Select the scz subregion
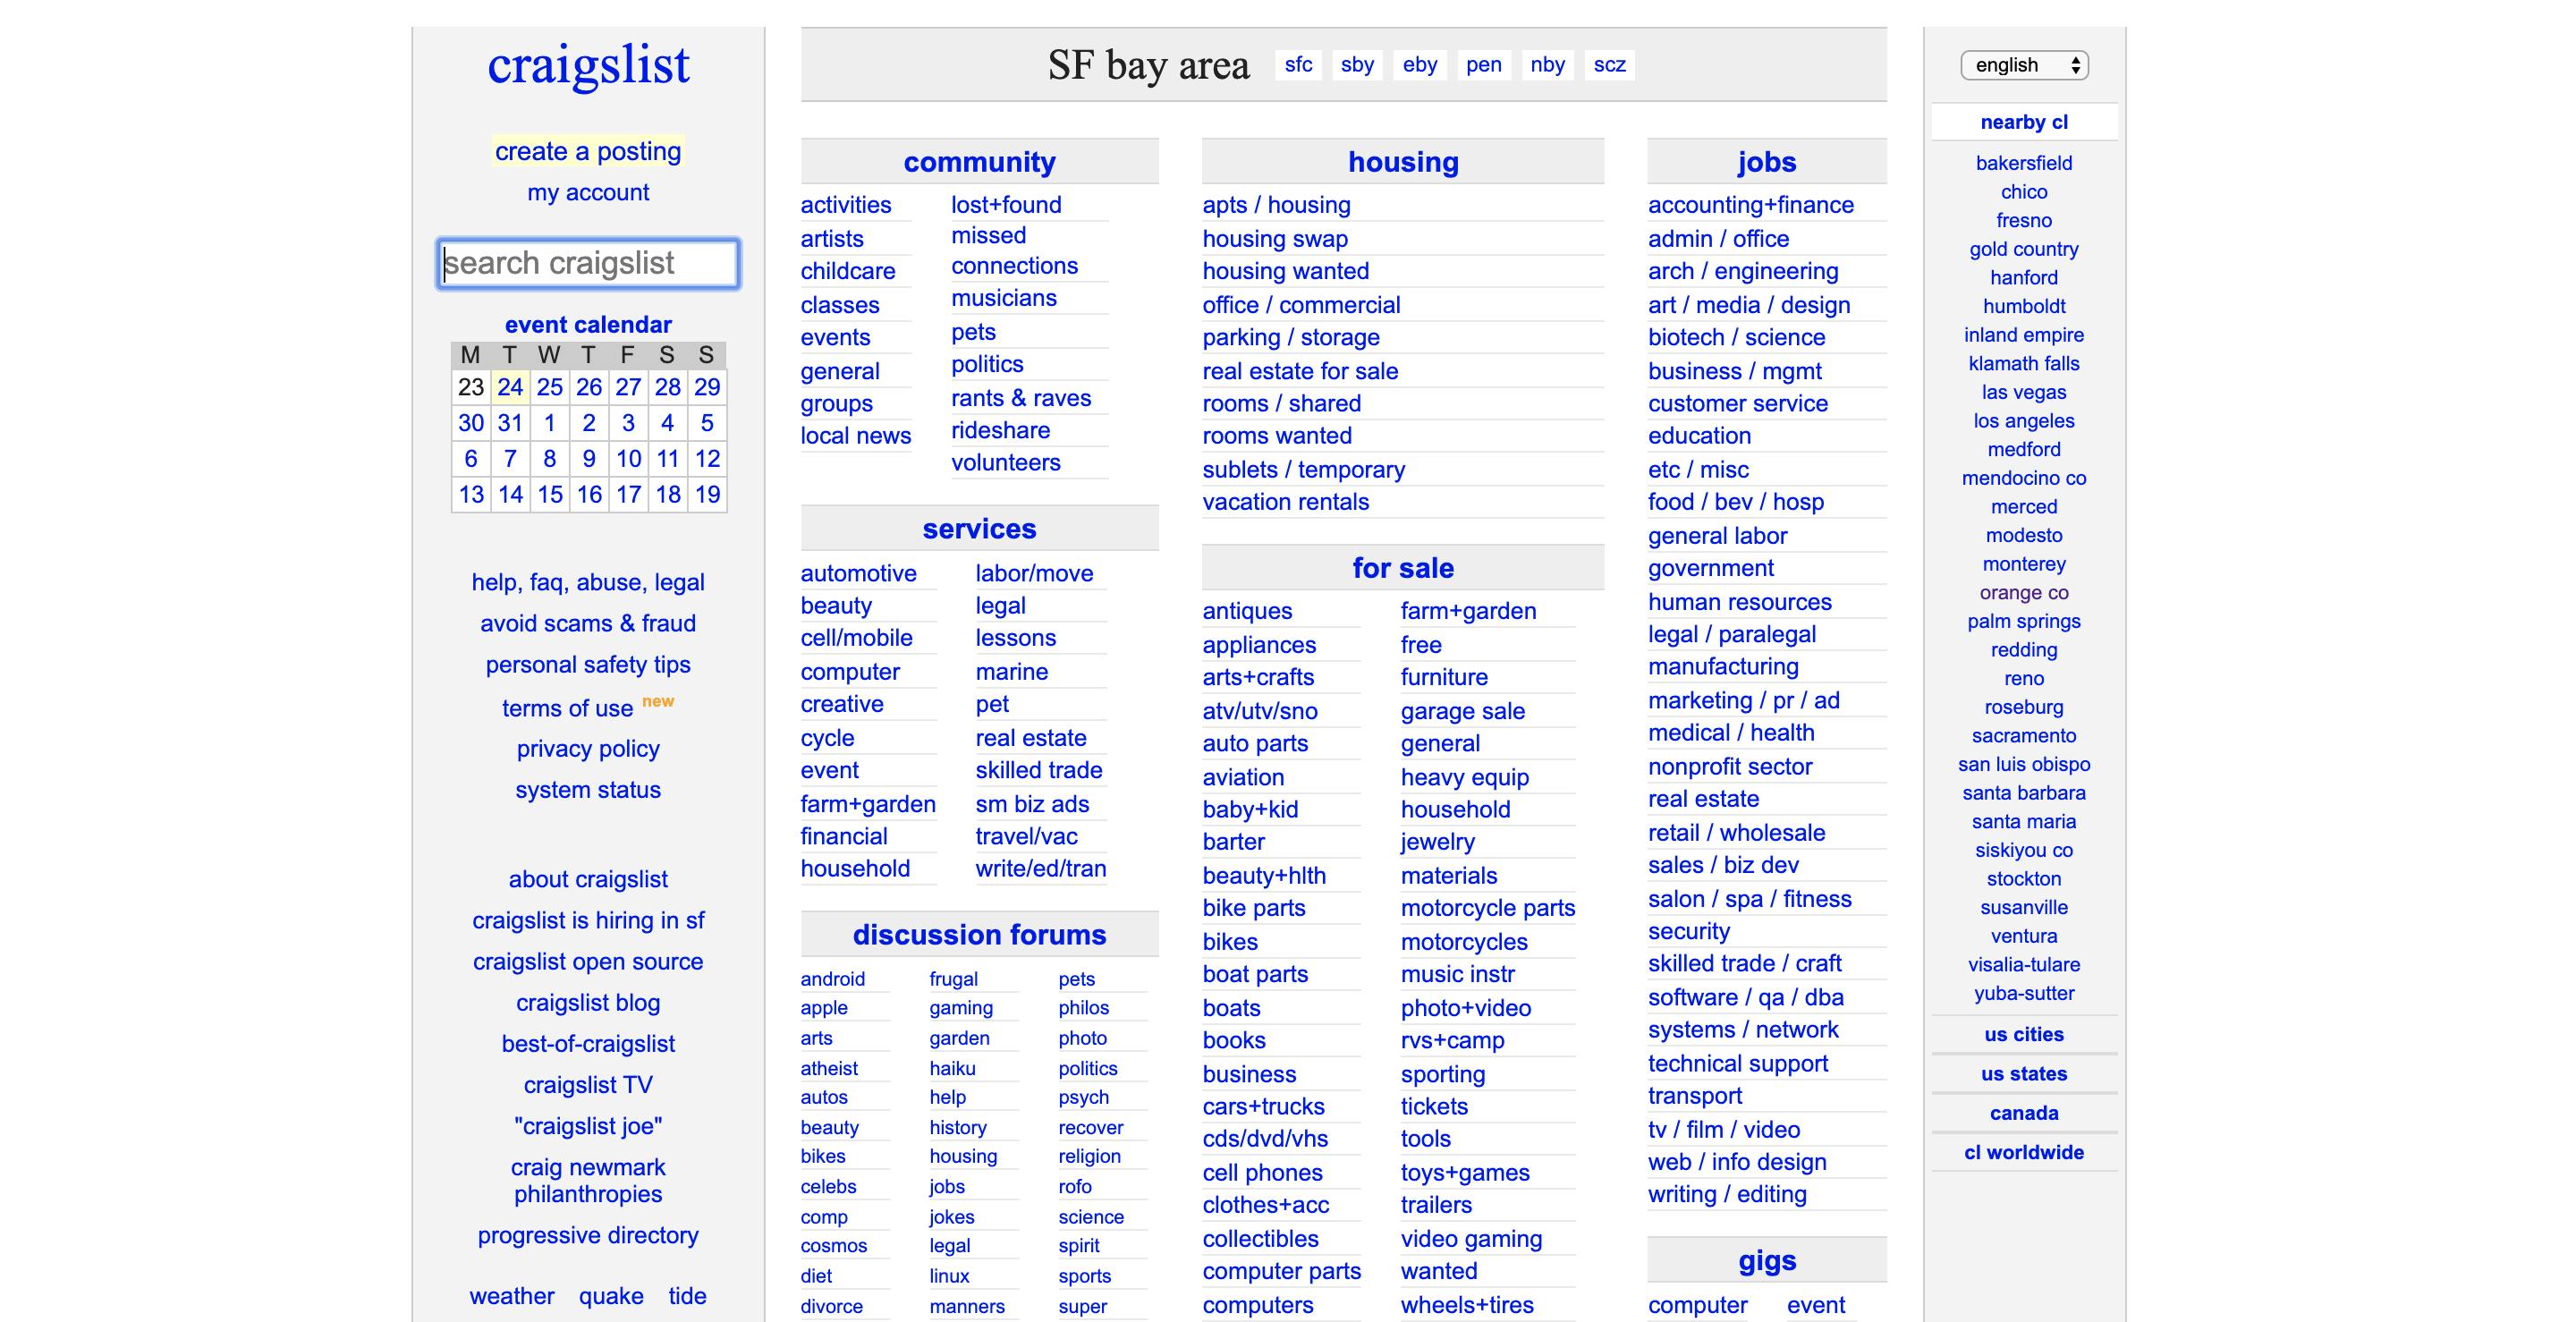Screen dimensions: 2576x1322 (x=1609, y=64)
